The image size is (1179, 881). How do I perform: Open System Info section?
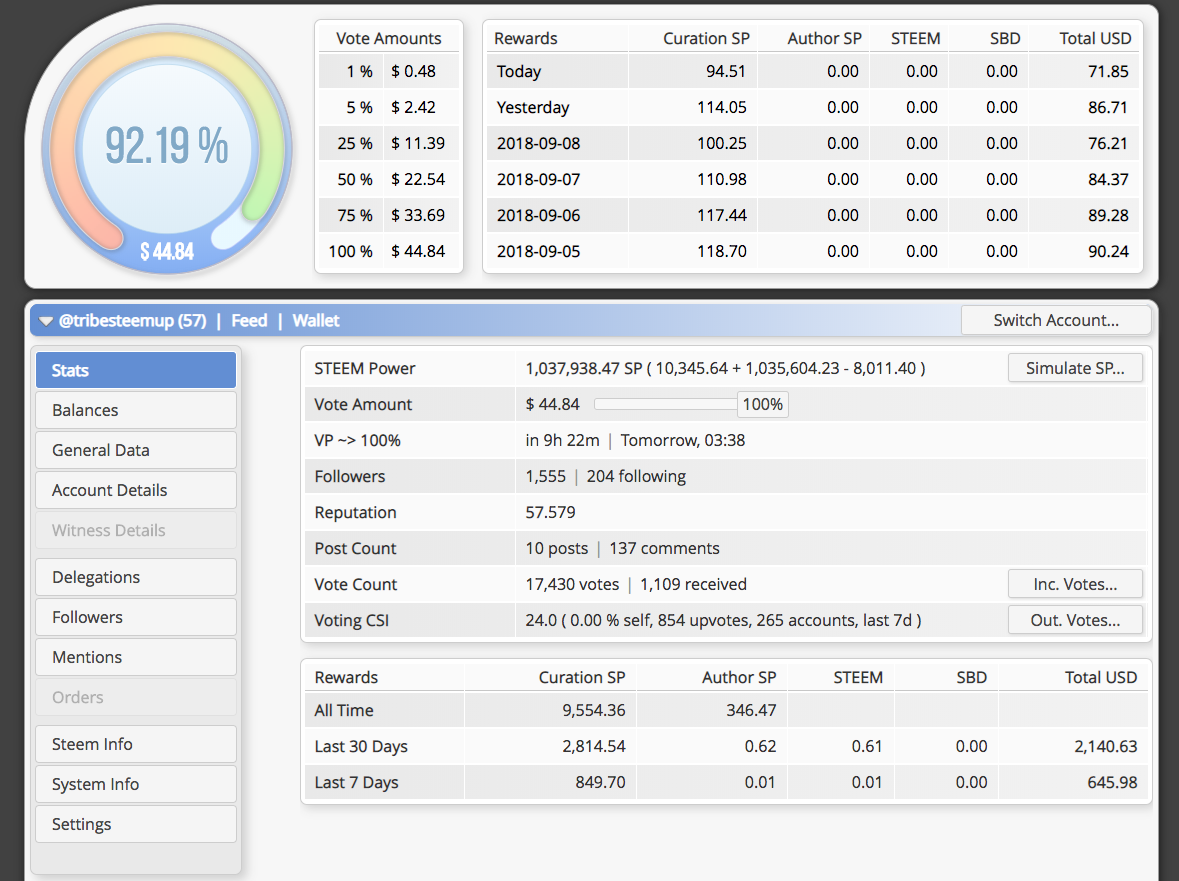coord(136,784)
